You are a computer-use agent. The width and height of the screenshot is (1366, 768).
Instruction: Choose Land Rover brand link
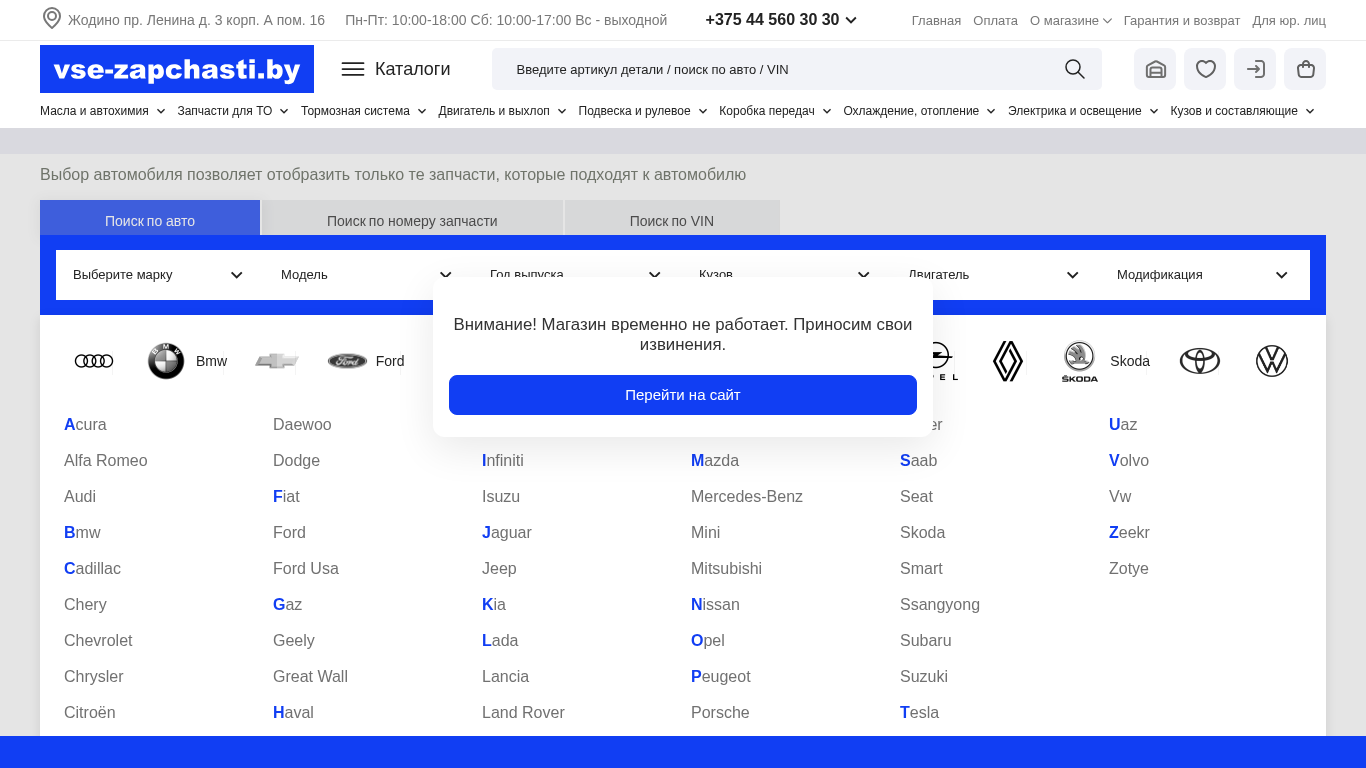click(x=523, y=713)
